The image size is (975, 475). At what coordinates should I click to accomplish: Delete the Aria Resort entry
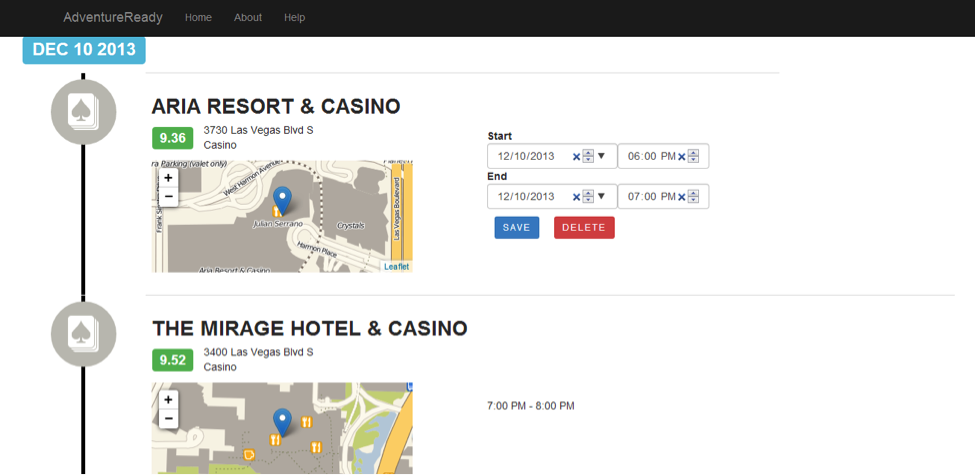(x=584, y=228)
